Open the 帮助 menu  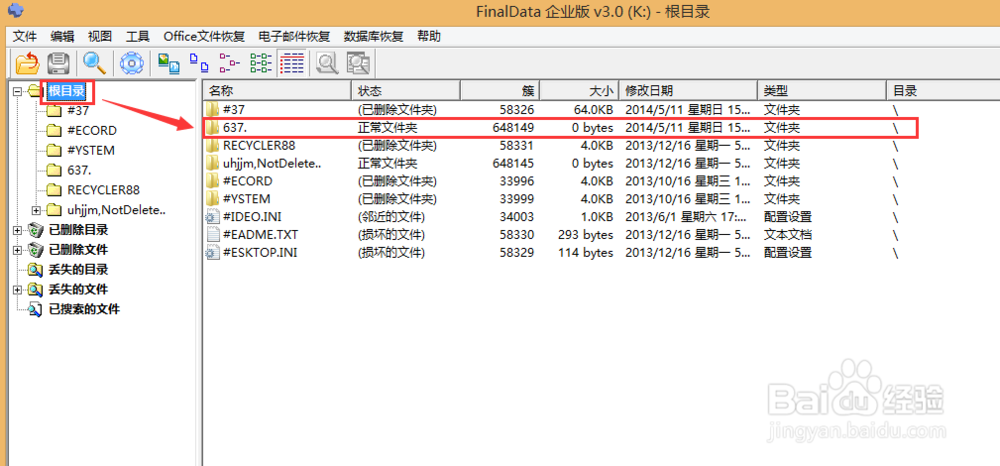tap(429, 36)
